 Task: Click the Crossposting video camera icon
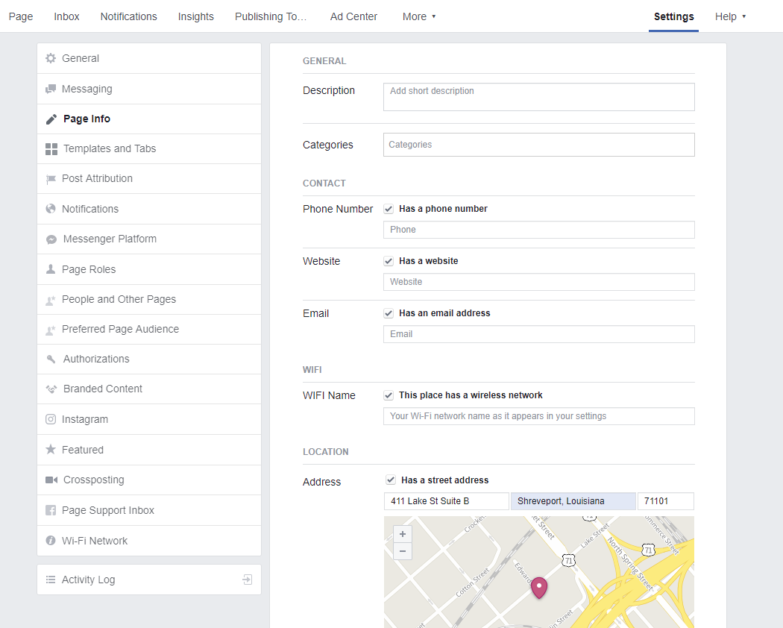point(51,480)
